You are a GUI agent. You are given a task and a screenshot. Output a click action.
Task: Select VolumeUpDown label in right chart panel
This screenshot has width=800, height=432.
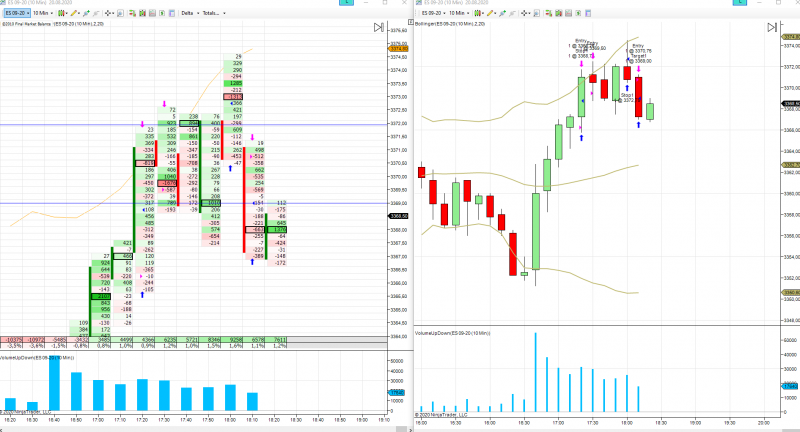point(453,333)
